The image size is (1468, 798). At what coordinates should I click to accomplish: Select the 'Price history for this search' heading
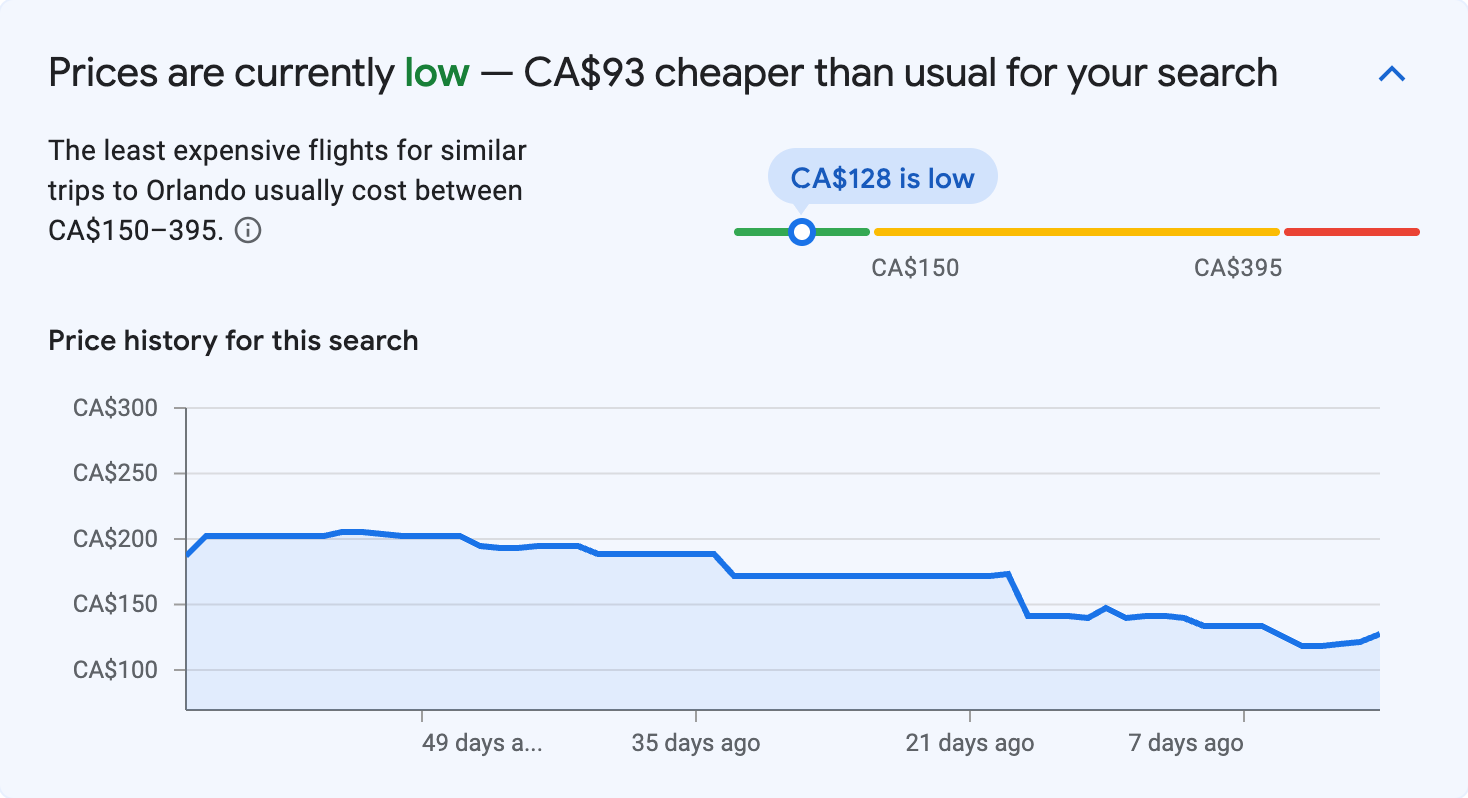pyautogui.click(x=232, y=340)
